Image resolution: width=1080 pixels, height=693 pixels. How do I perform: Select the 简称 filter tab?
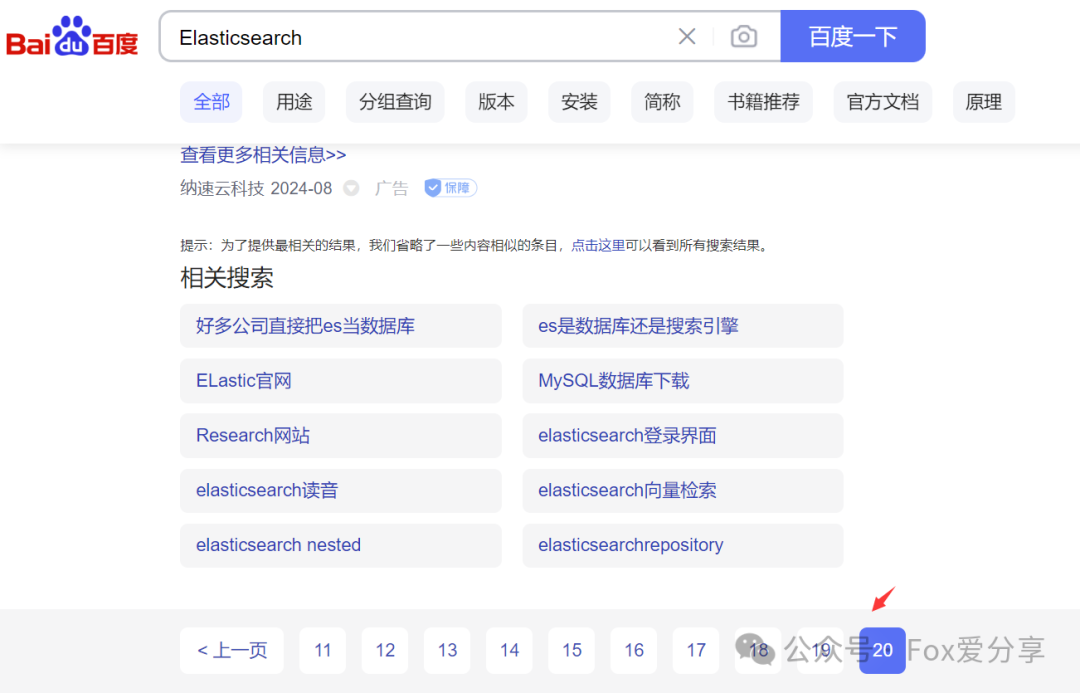663,102
